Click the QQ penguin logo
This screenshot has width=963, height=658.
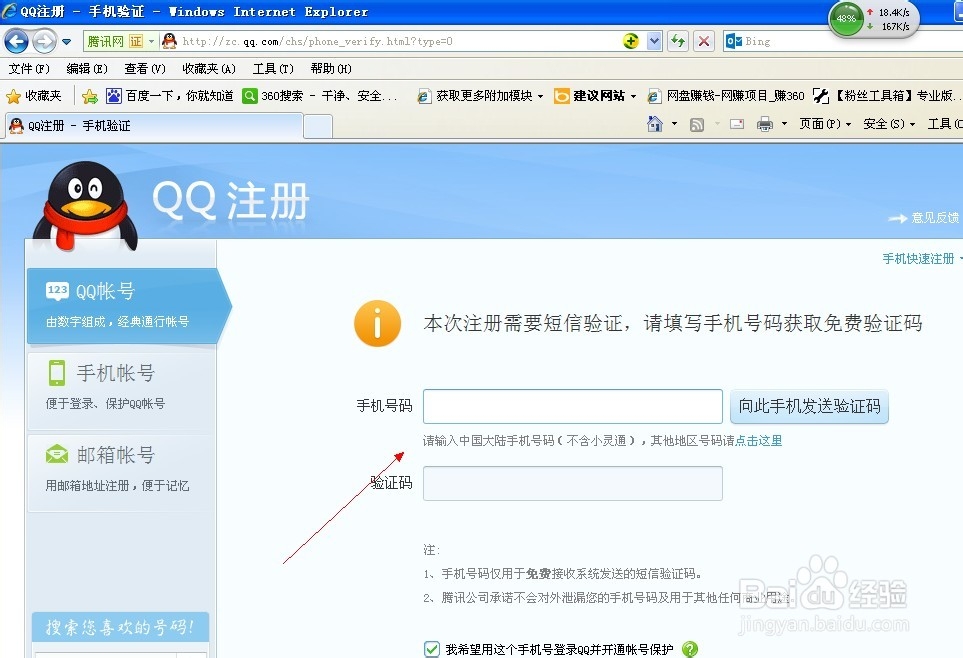click(85, 206)
